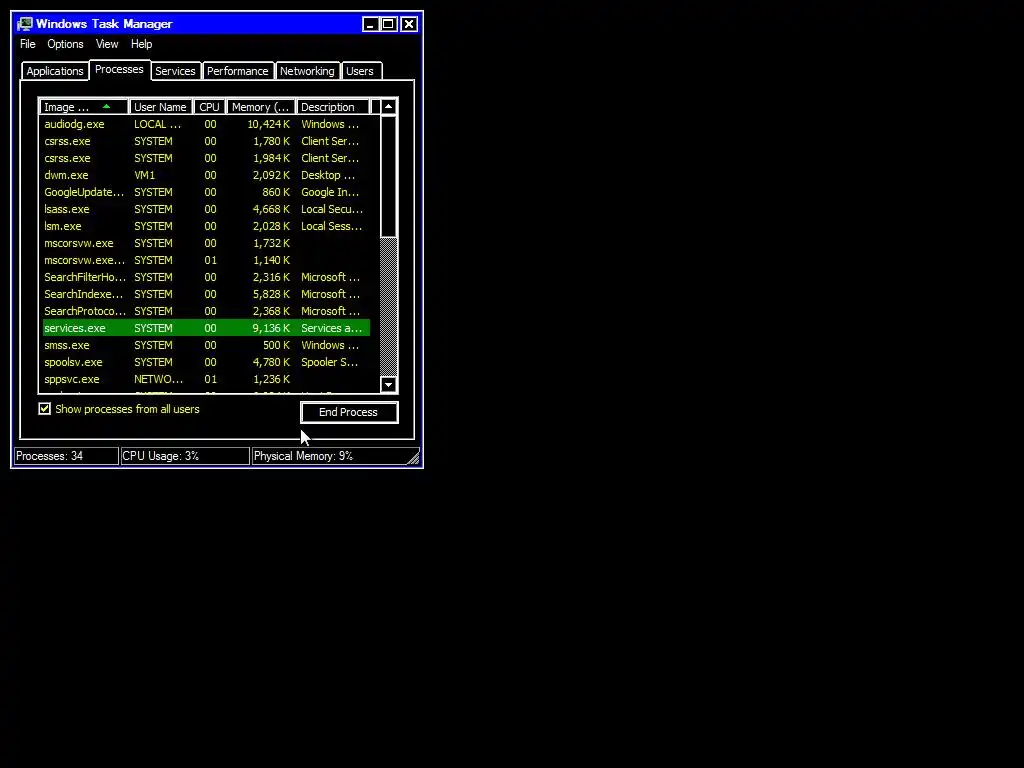Click the window resize grip corner
The image size is (1024, 768).
tap(413, 458)
